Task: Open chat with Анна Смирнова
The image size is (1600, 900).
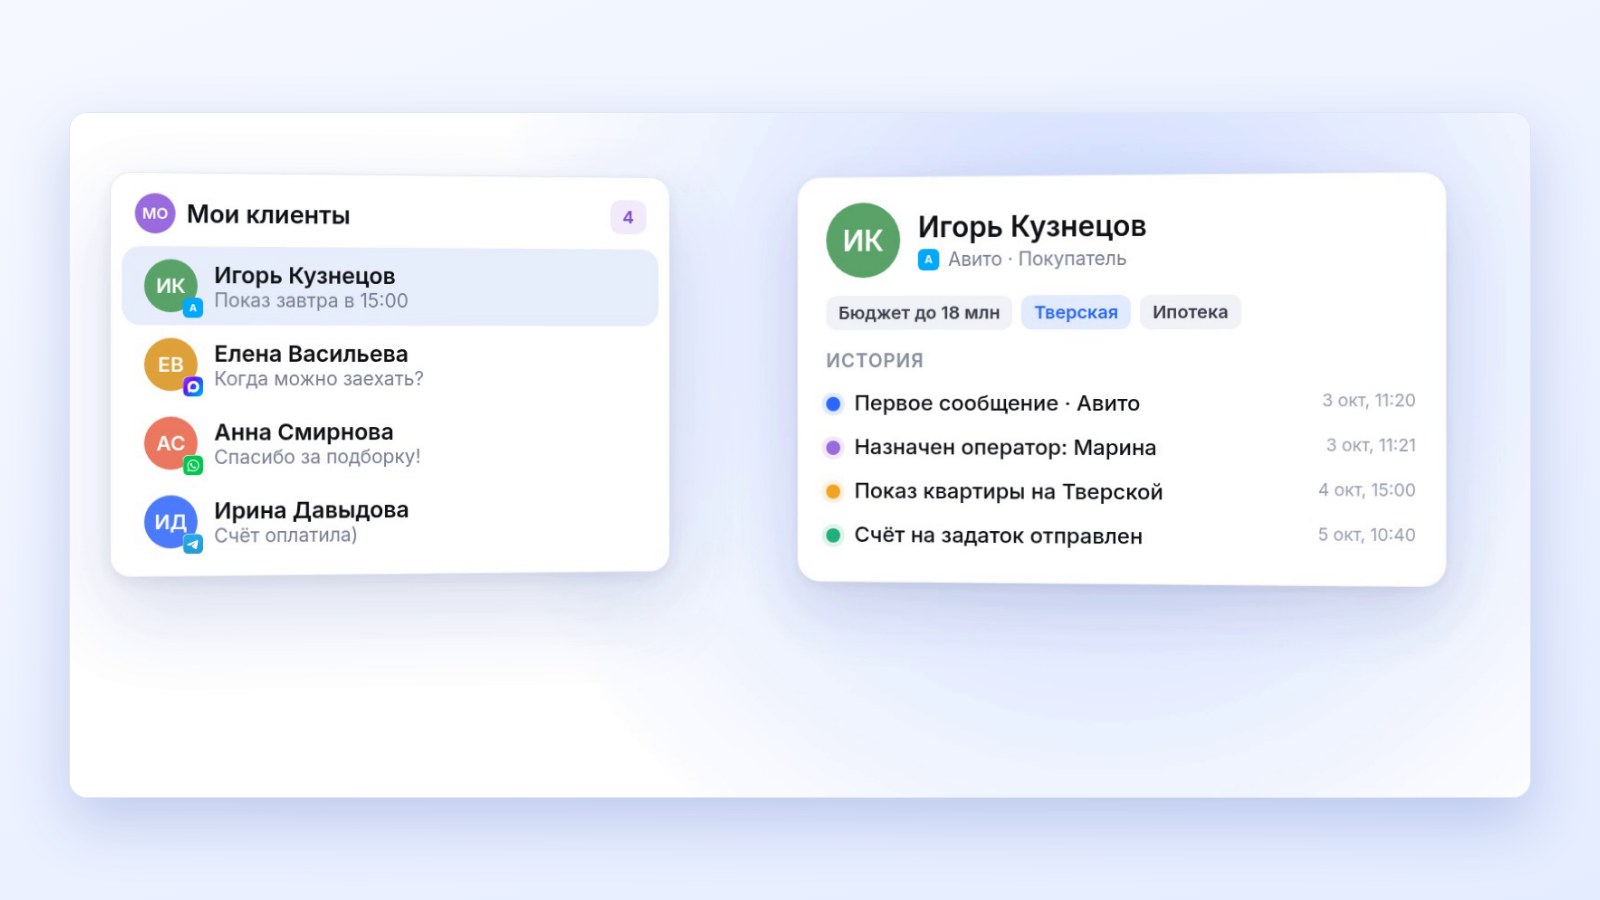Action: [390, 444]
